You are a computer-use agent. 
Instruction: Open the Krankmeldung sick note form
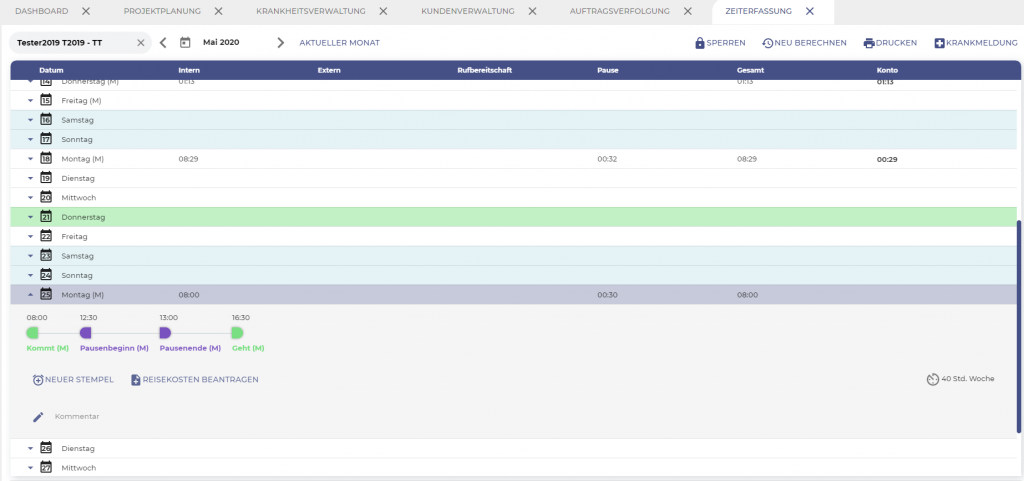coord(975,43)
